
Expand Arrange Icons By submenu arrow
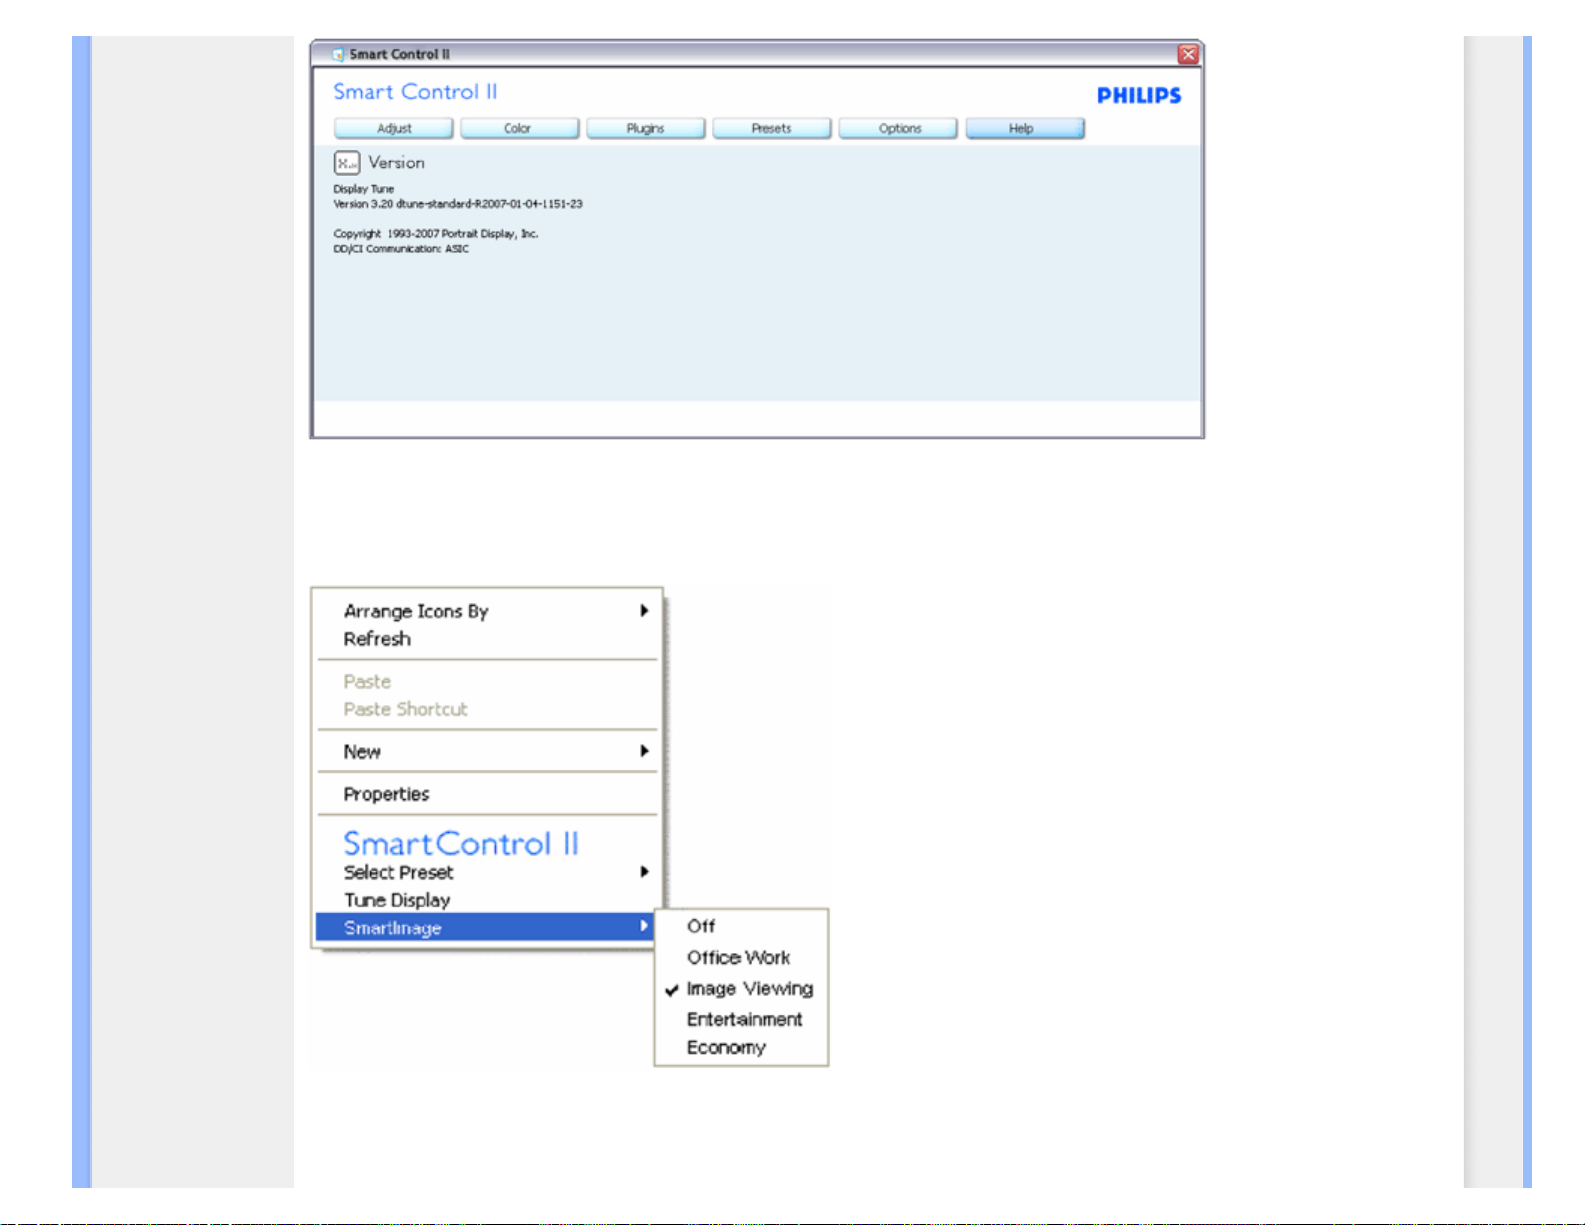pos(645,610)
